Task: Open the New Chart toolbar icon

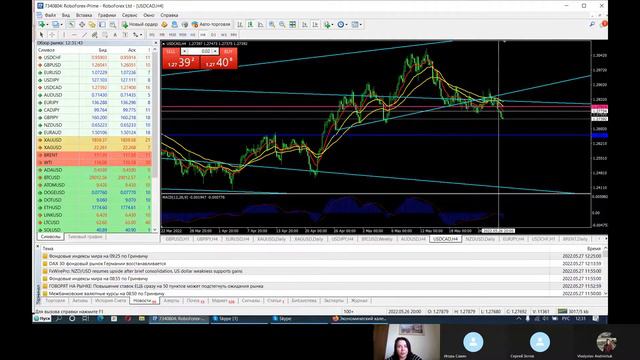Action: tap(41, 24)
